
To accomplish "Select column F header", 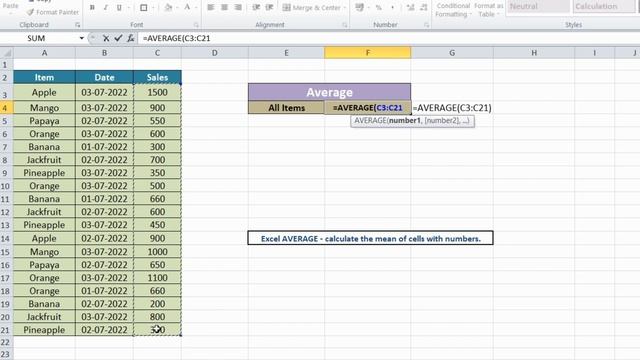I will 368,53.
